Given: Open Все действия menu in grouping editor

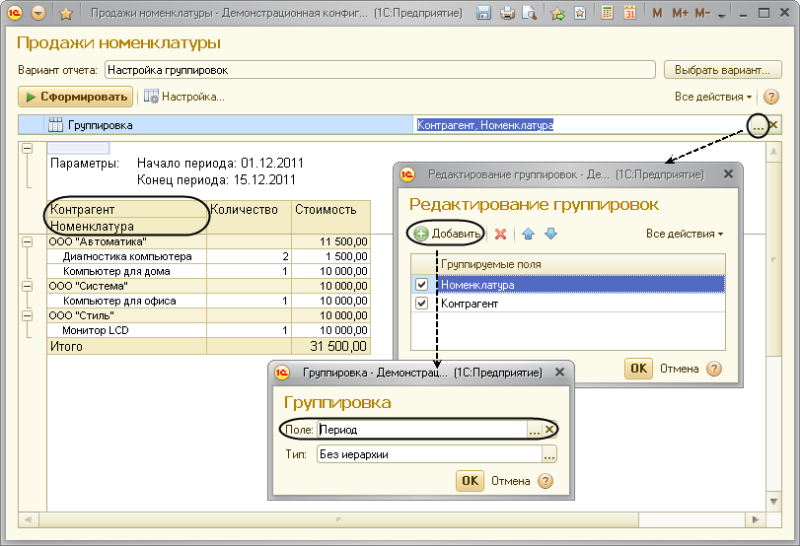Looking at the screenshot, I should (x=685, y=234).
